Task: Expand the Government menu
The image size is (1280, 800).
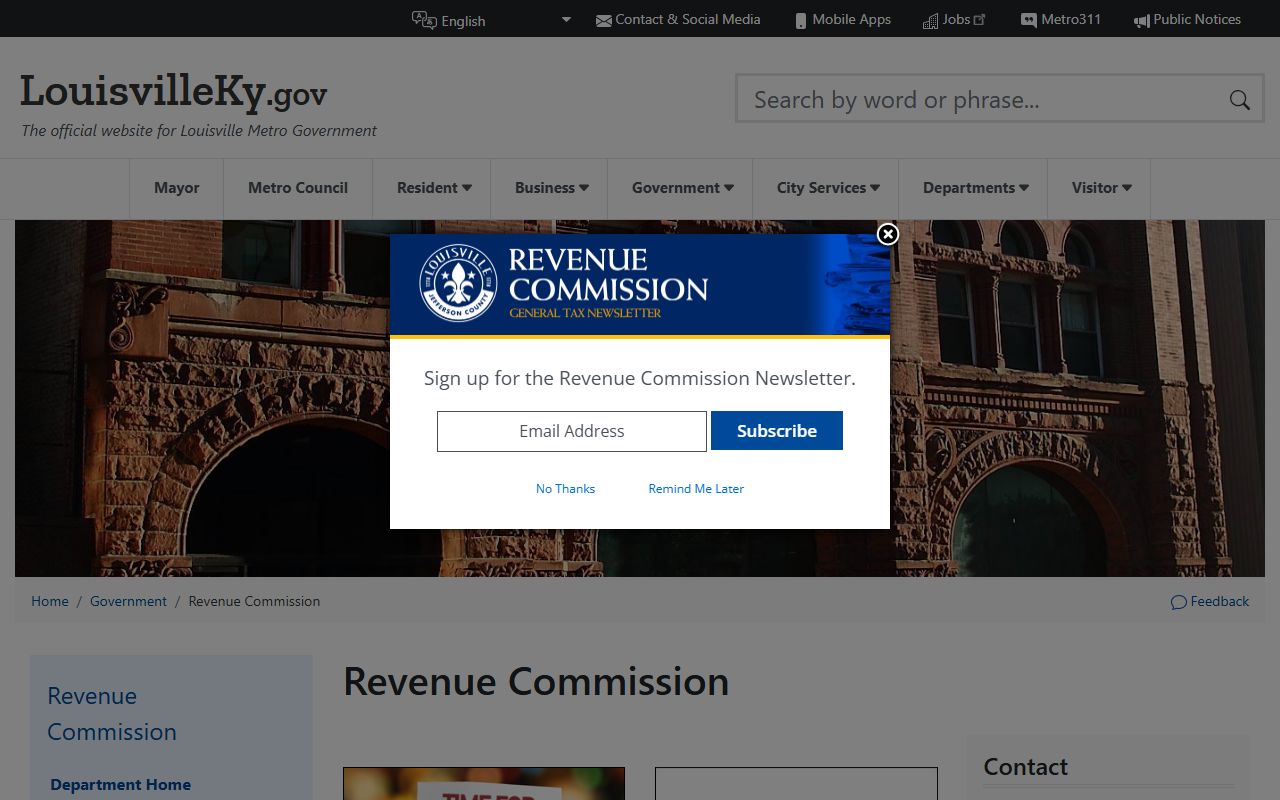Action: coord(682,188)
